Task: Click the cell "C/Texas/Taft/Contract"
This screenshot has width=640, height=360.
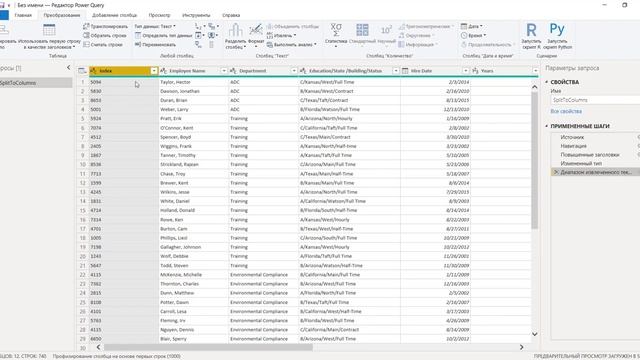Action: [x=349, y=100]
